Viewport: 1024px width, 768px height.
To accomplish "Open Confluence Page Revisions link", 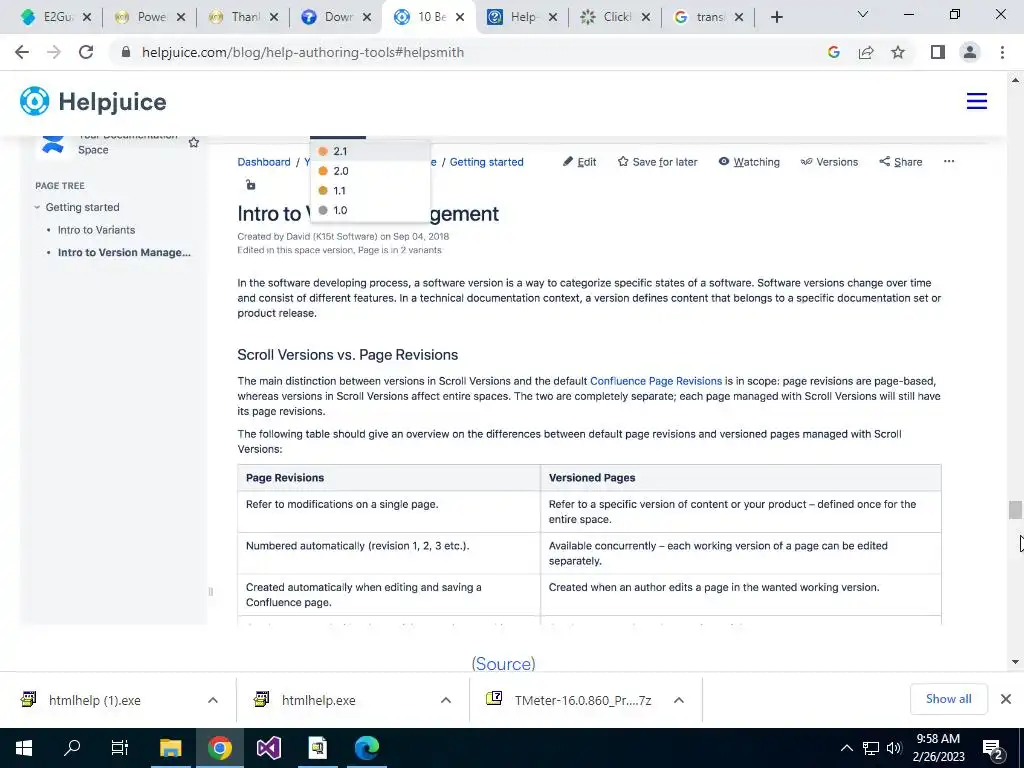I will (656, 381).
